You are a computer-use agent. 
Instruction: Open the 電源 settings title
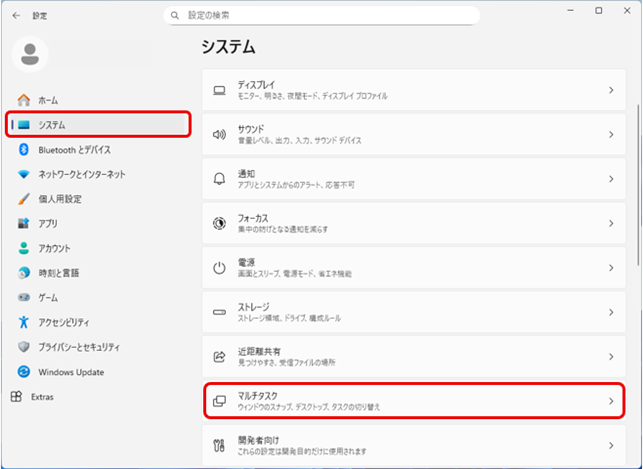(246, 262)
